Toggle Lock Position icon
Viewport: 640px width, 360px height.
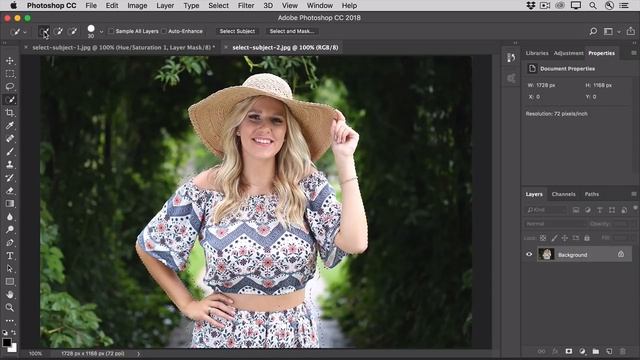(564, 238)
